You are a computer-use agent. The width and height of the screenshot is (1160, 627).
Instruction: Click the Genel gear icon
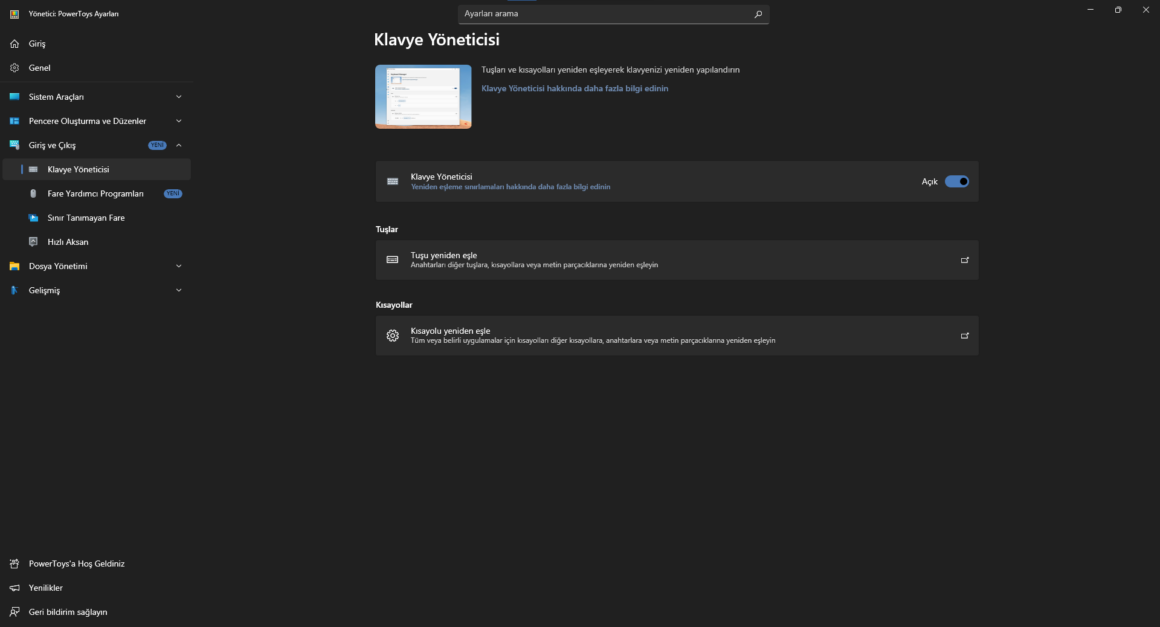coord(14,68)
